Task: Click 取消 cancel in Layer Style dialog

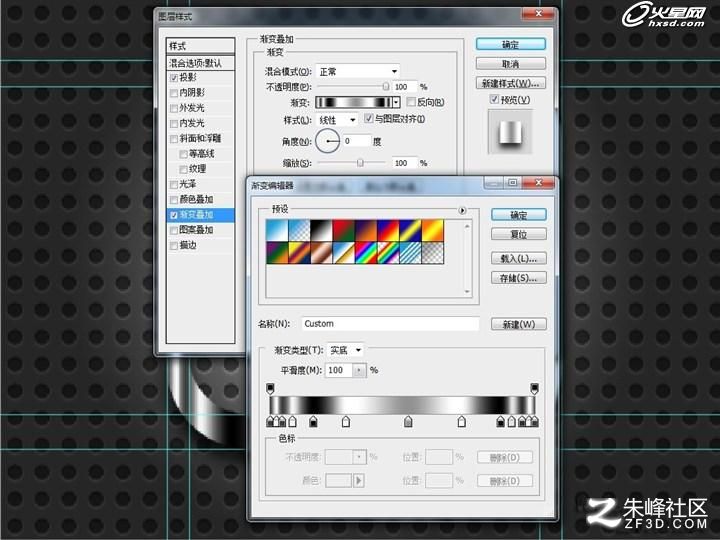Action: (x=511, y=64)
